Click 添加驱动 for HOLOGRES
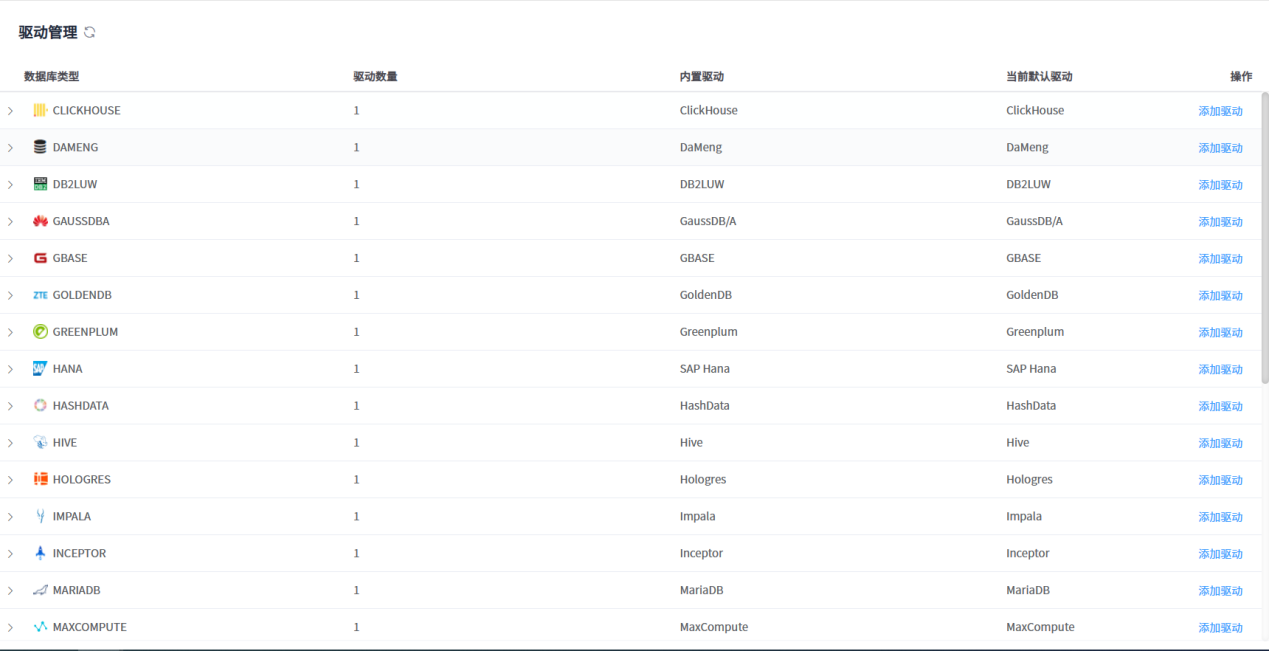The width and height of the screenshot is (1269, 651). pos(1220,480)
